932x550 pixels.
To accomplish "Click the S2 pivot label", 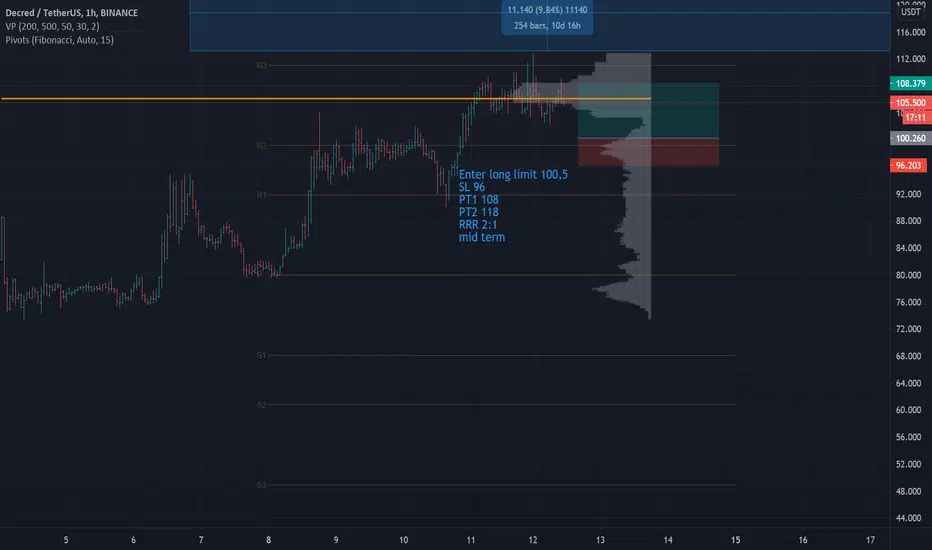I will click(x=262, y=405).
